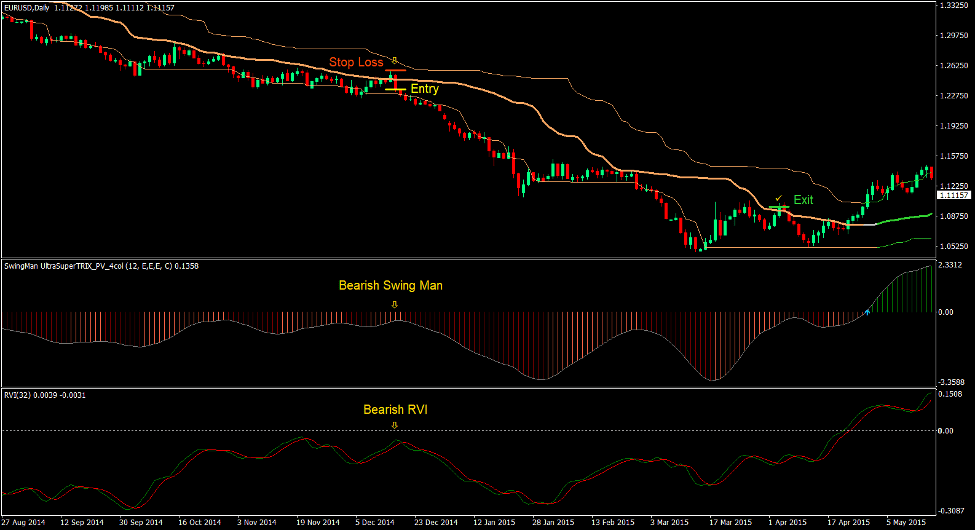Click the 1.22750 price axis level
Screen dimensions: 977x531
(x=954, y=96)
